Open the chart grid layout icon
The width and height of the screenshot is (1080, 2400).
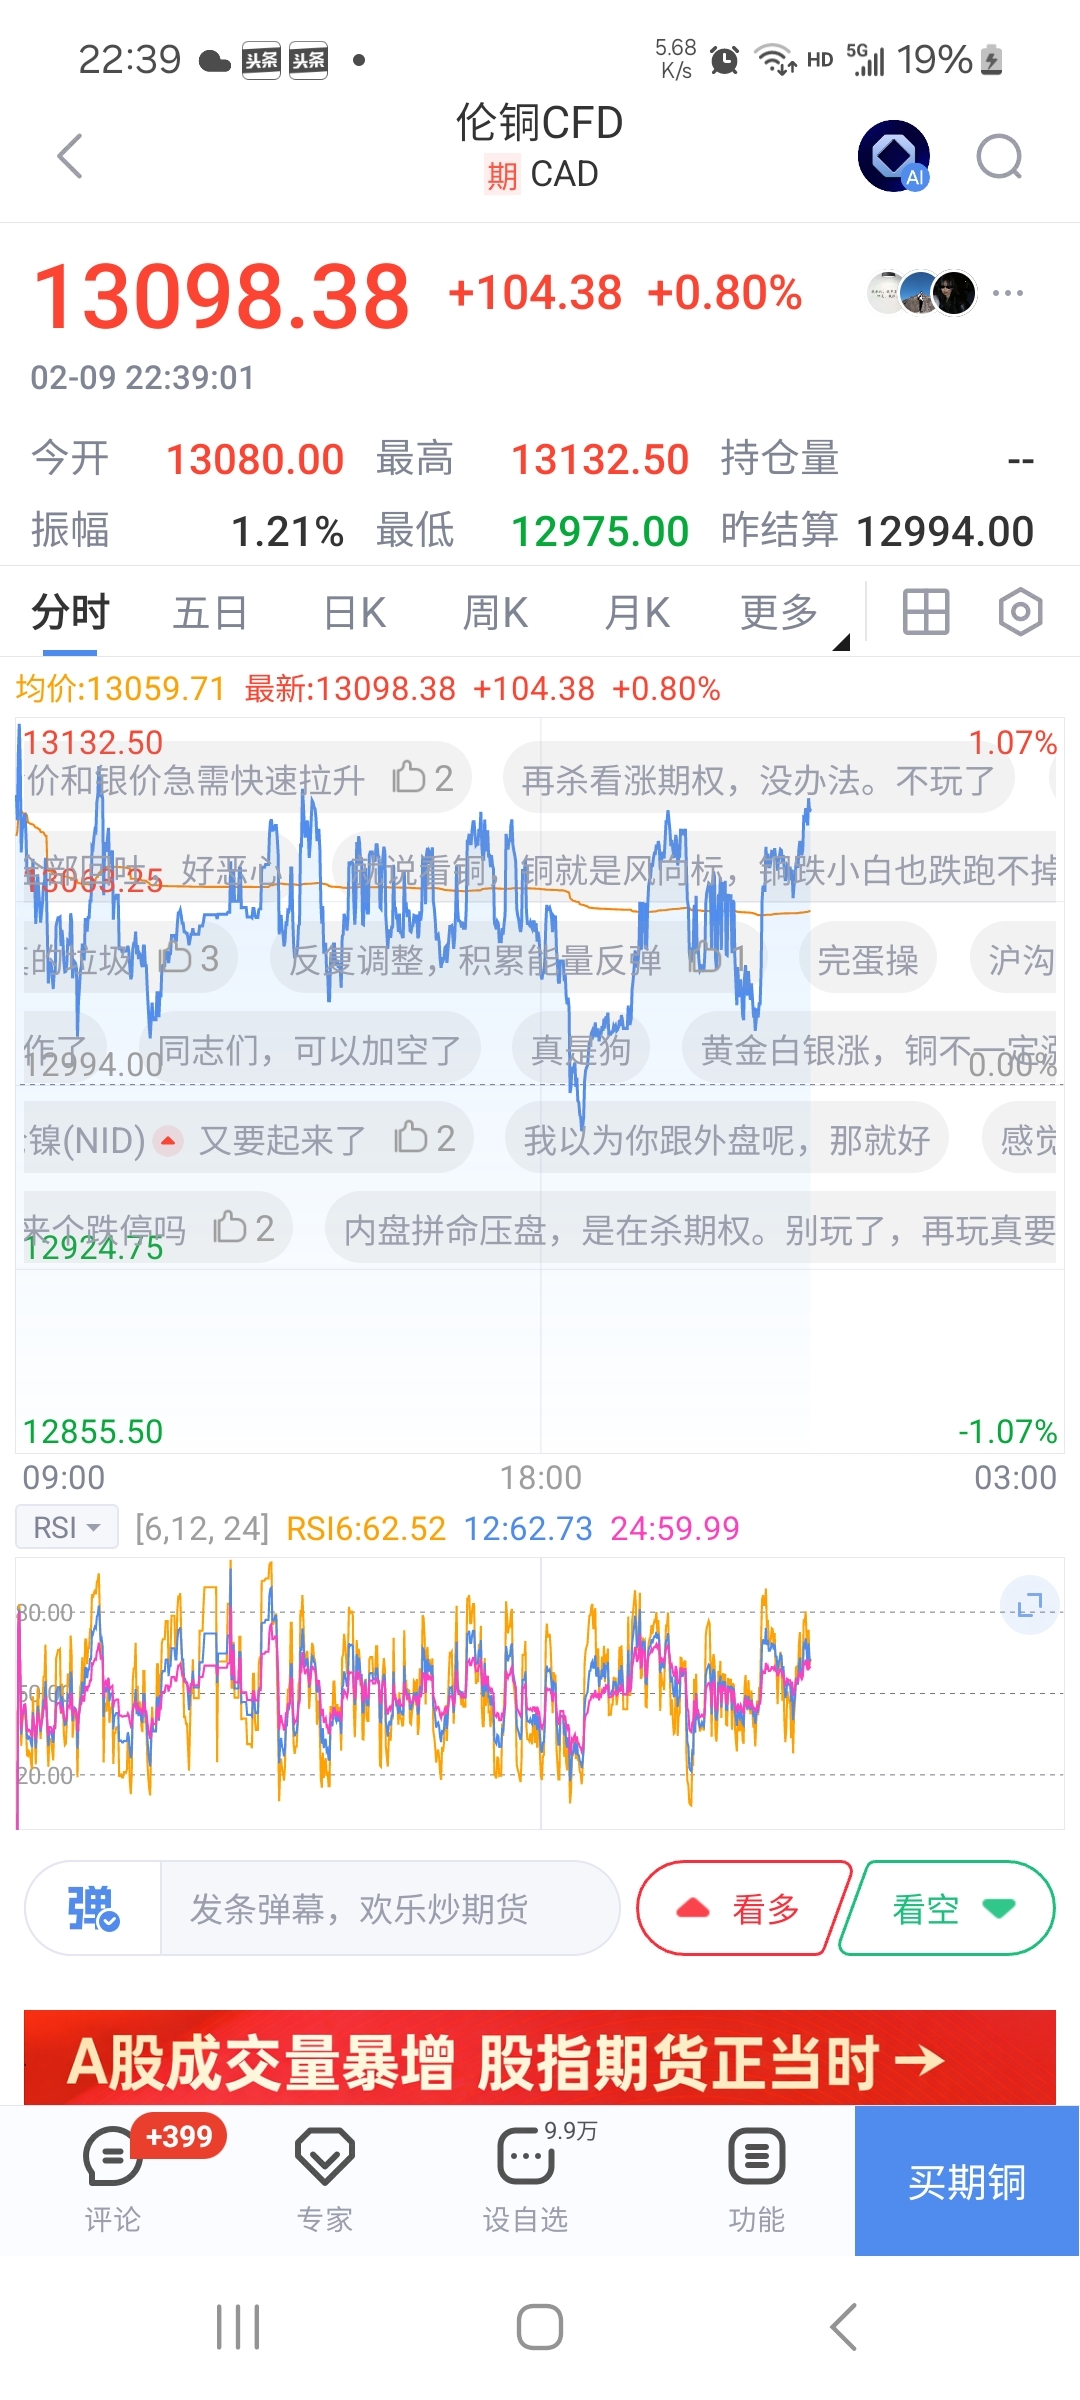coord(926,612)
